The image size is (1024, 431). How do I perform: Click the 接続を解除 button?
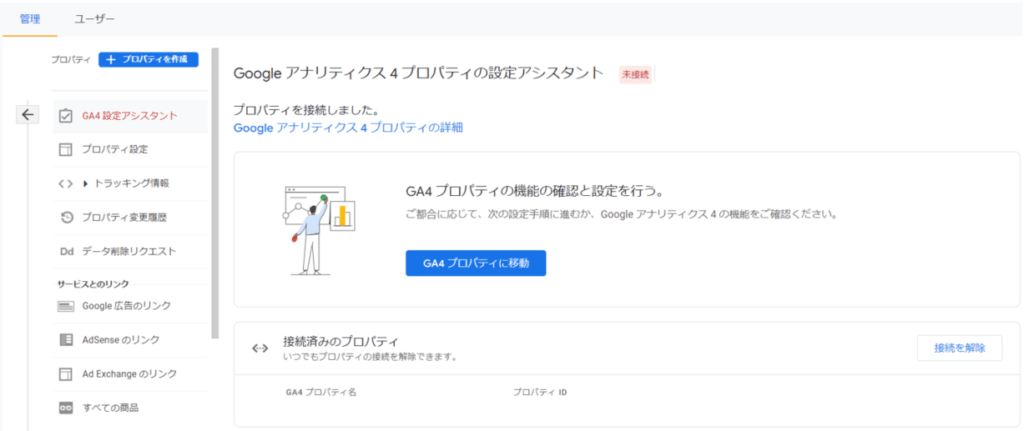pos(959,347)
